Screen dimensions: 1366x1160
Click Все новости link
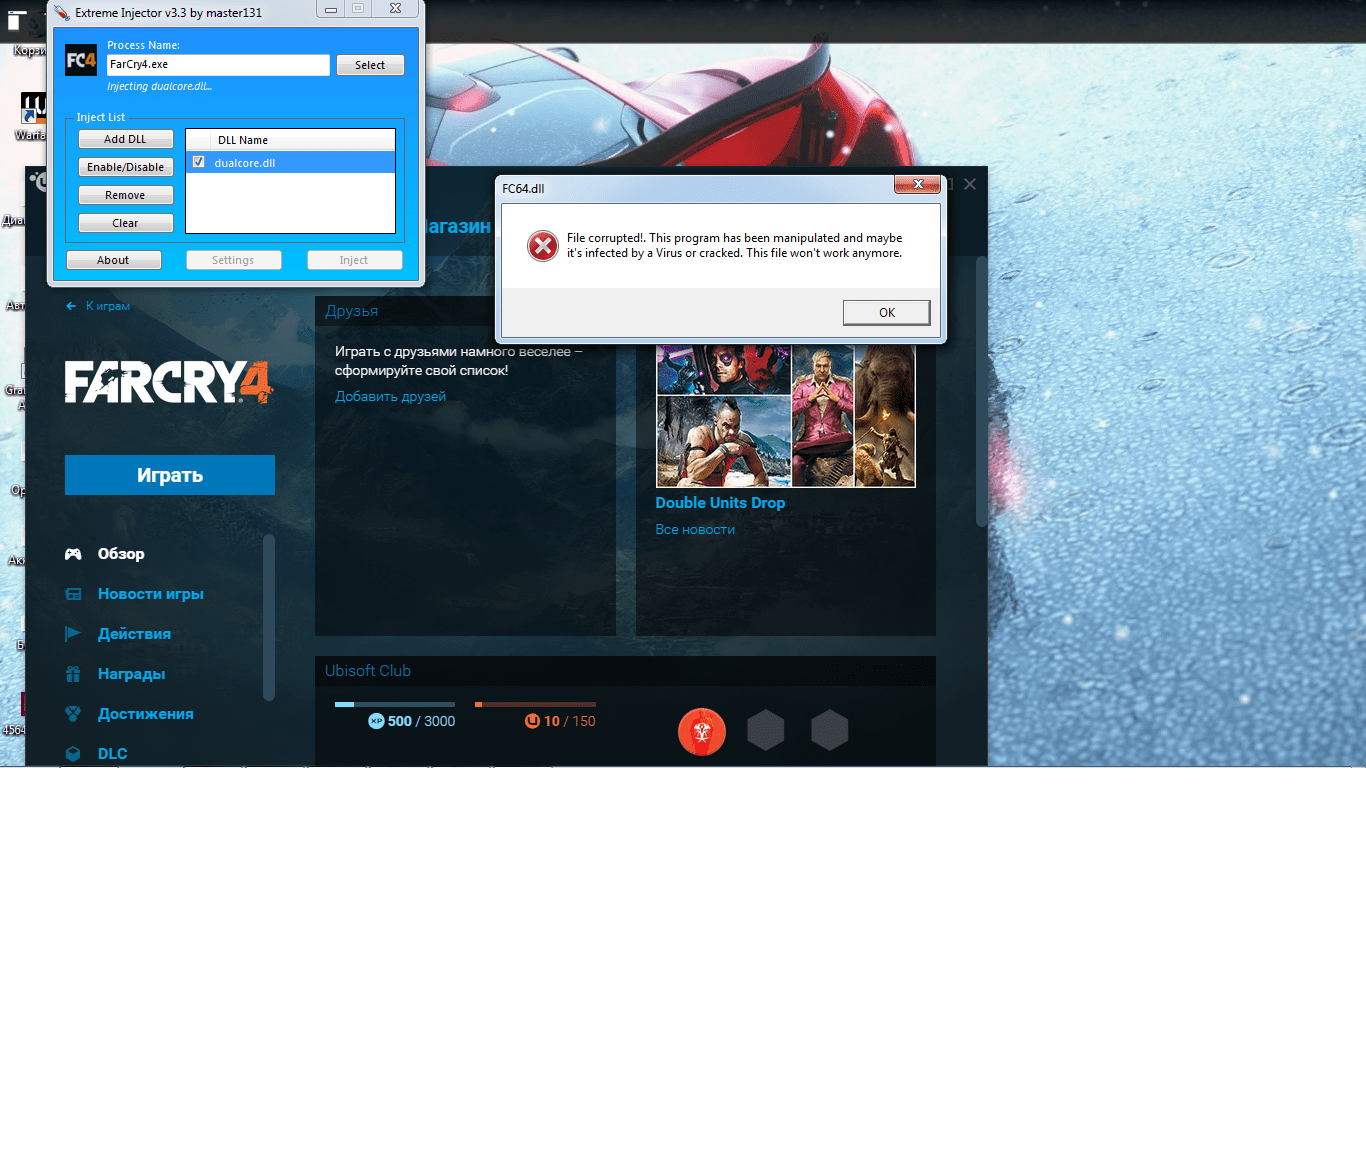pyautogui.click(x=695, y=530)
